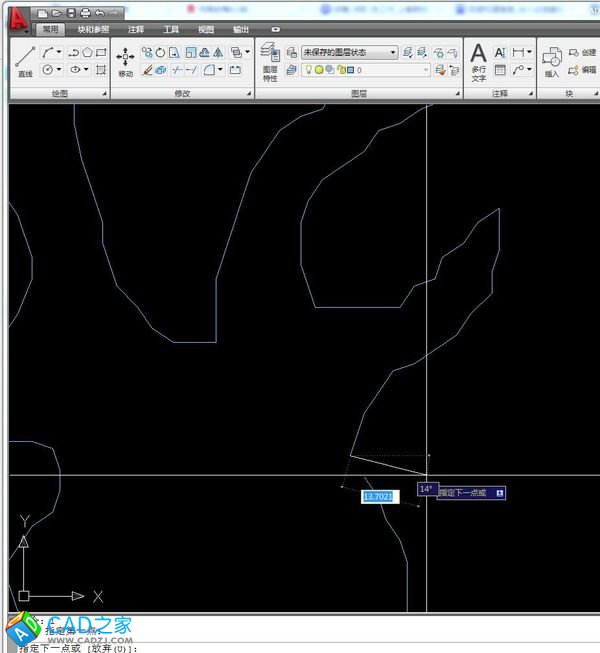Activate the Explode tool

pyautogui.click(x=161, y=70)
